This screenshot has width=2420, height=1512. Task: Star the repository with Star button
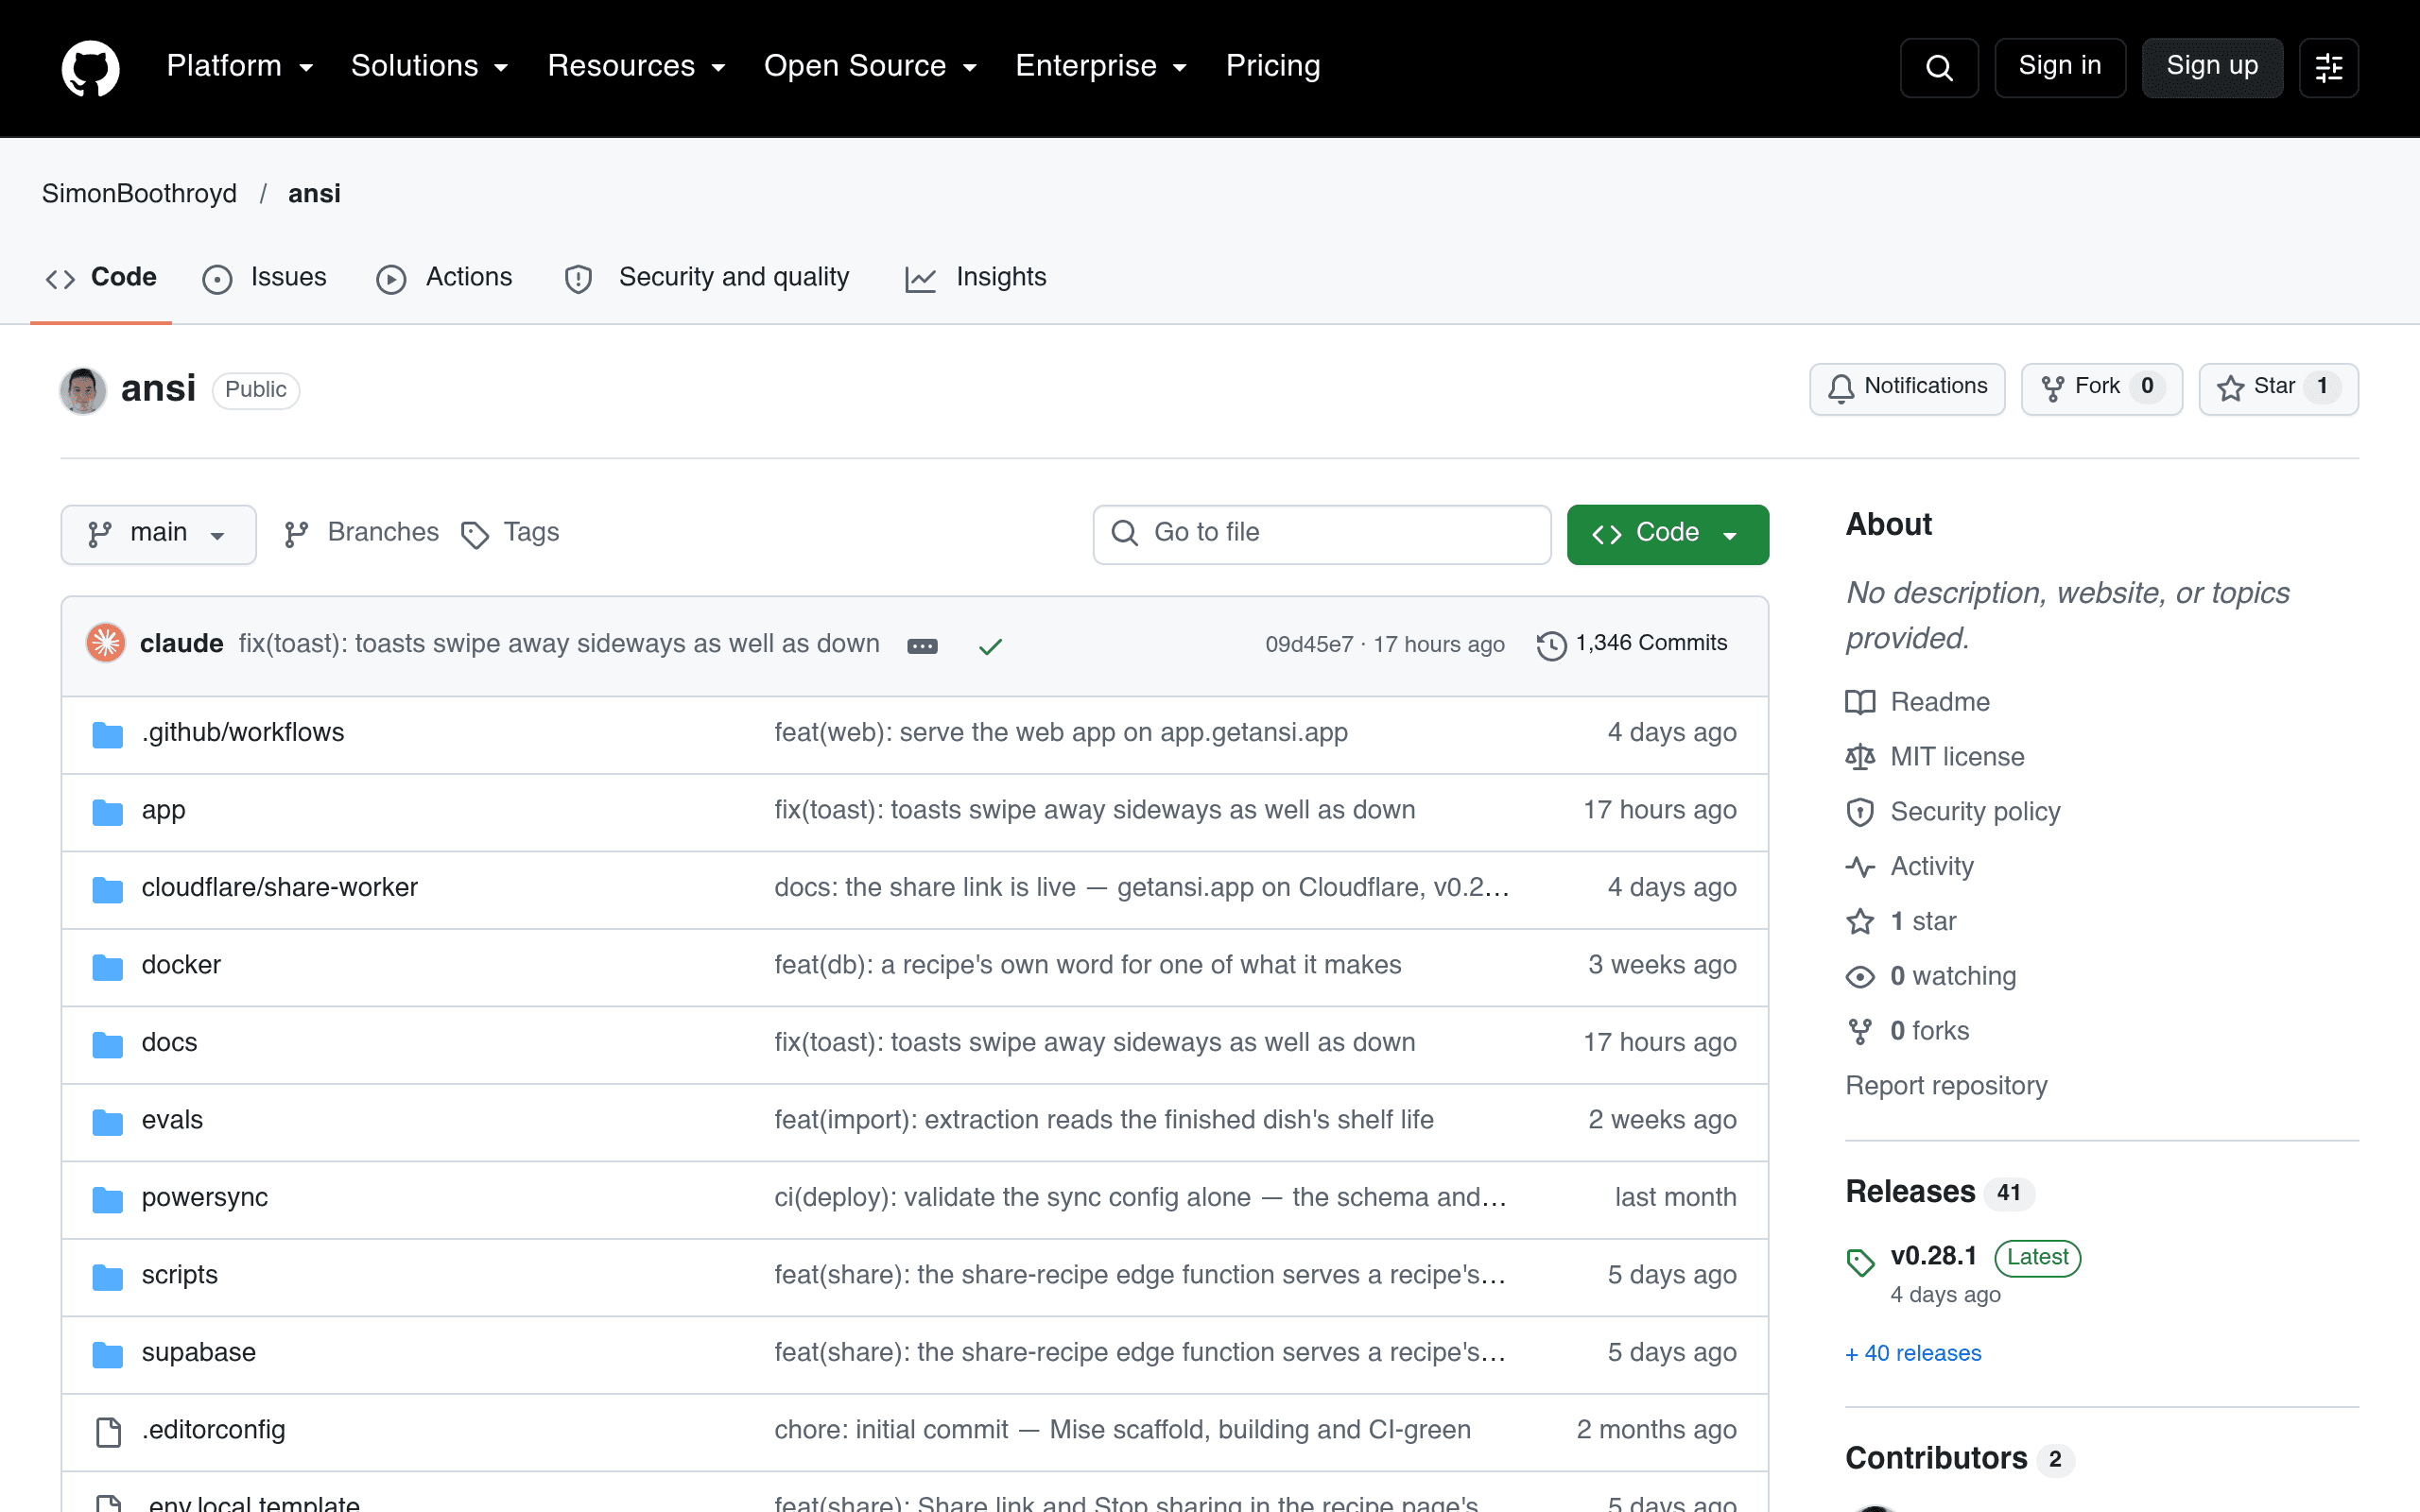click(x=2278, y=388)
